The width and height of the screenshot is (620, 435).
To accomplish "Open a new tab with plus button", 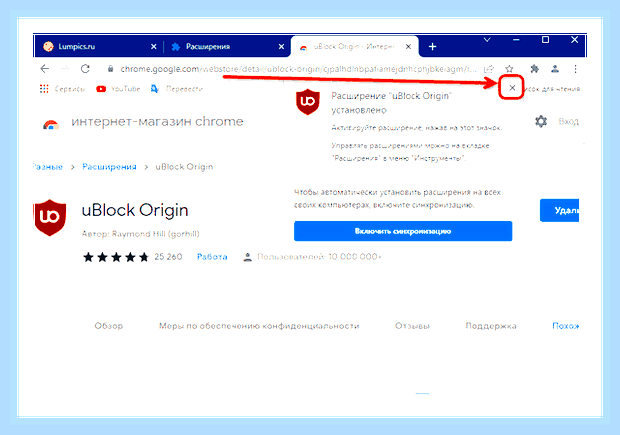I will [x=432, y=47].
